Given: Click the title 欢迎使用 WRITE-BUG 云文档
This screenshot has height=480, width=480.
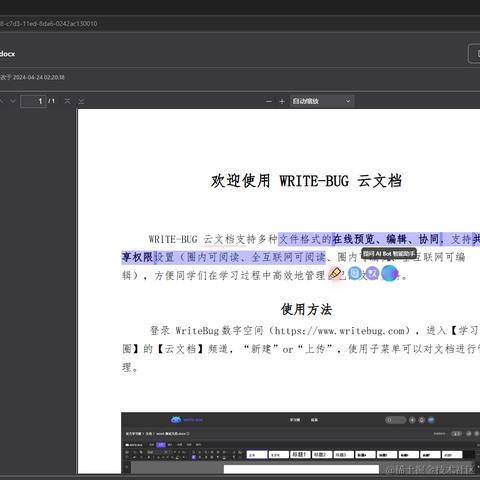Looking at the screenshot, I should tap(306, 181).
